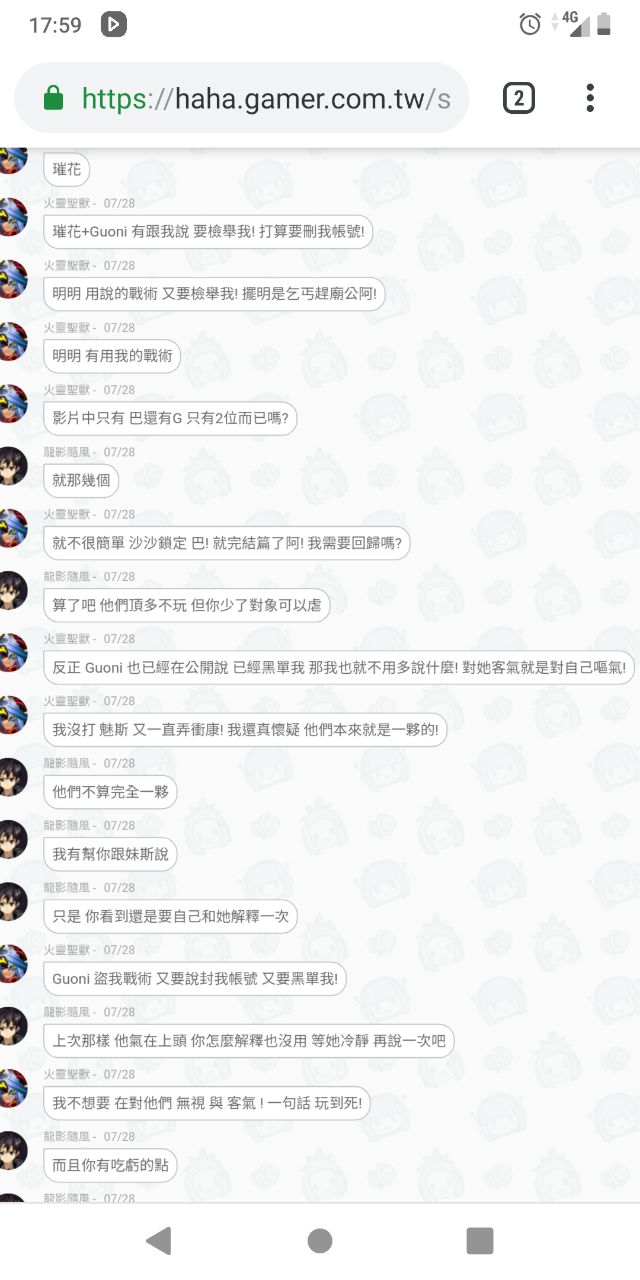Screen dimensions: 640x1280
Task: Tap the message bubble reading 他們不算完全一夥
Action: tap(111, 792)
